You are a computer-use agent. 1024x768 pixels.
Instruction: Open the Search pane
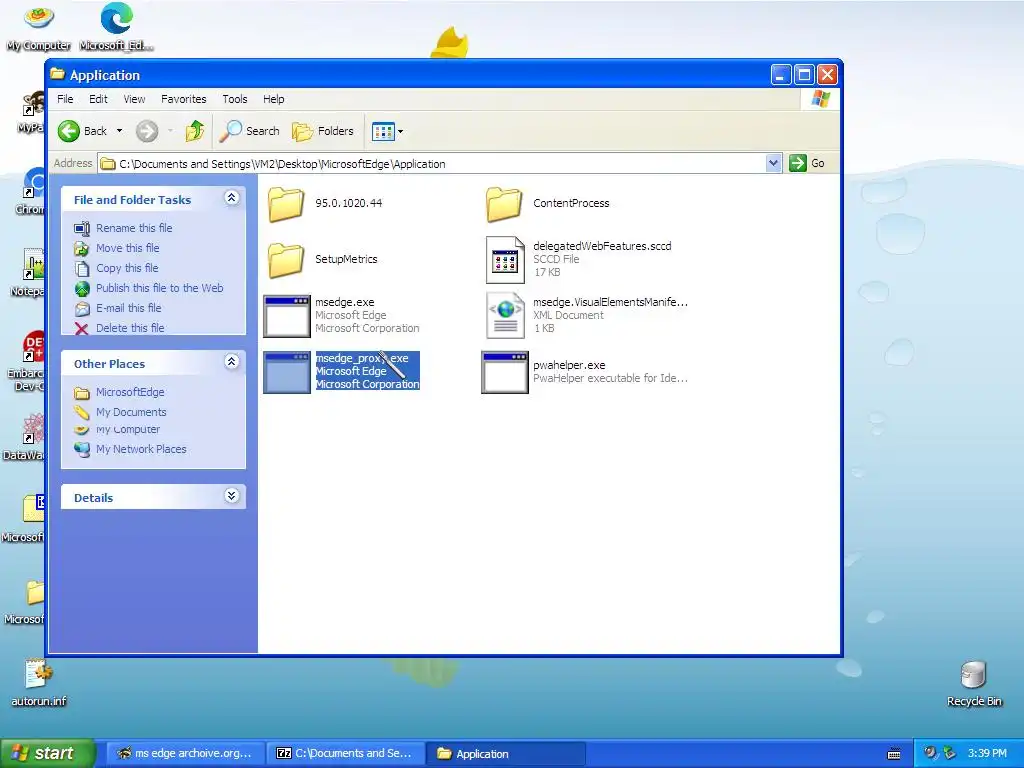pos(249,131)
